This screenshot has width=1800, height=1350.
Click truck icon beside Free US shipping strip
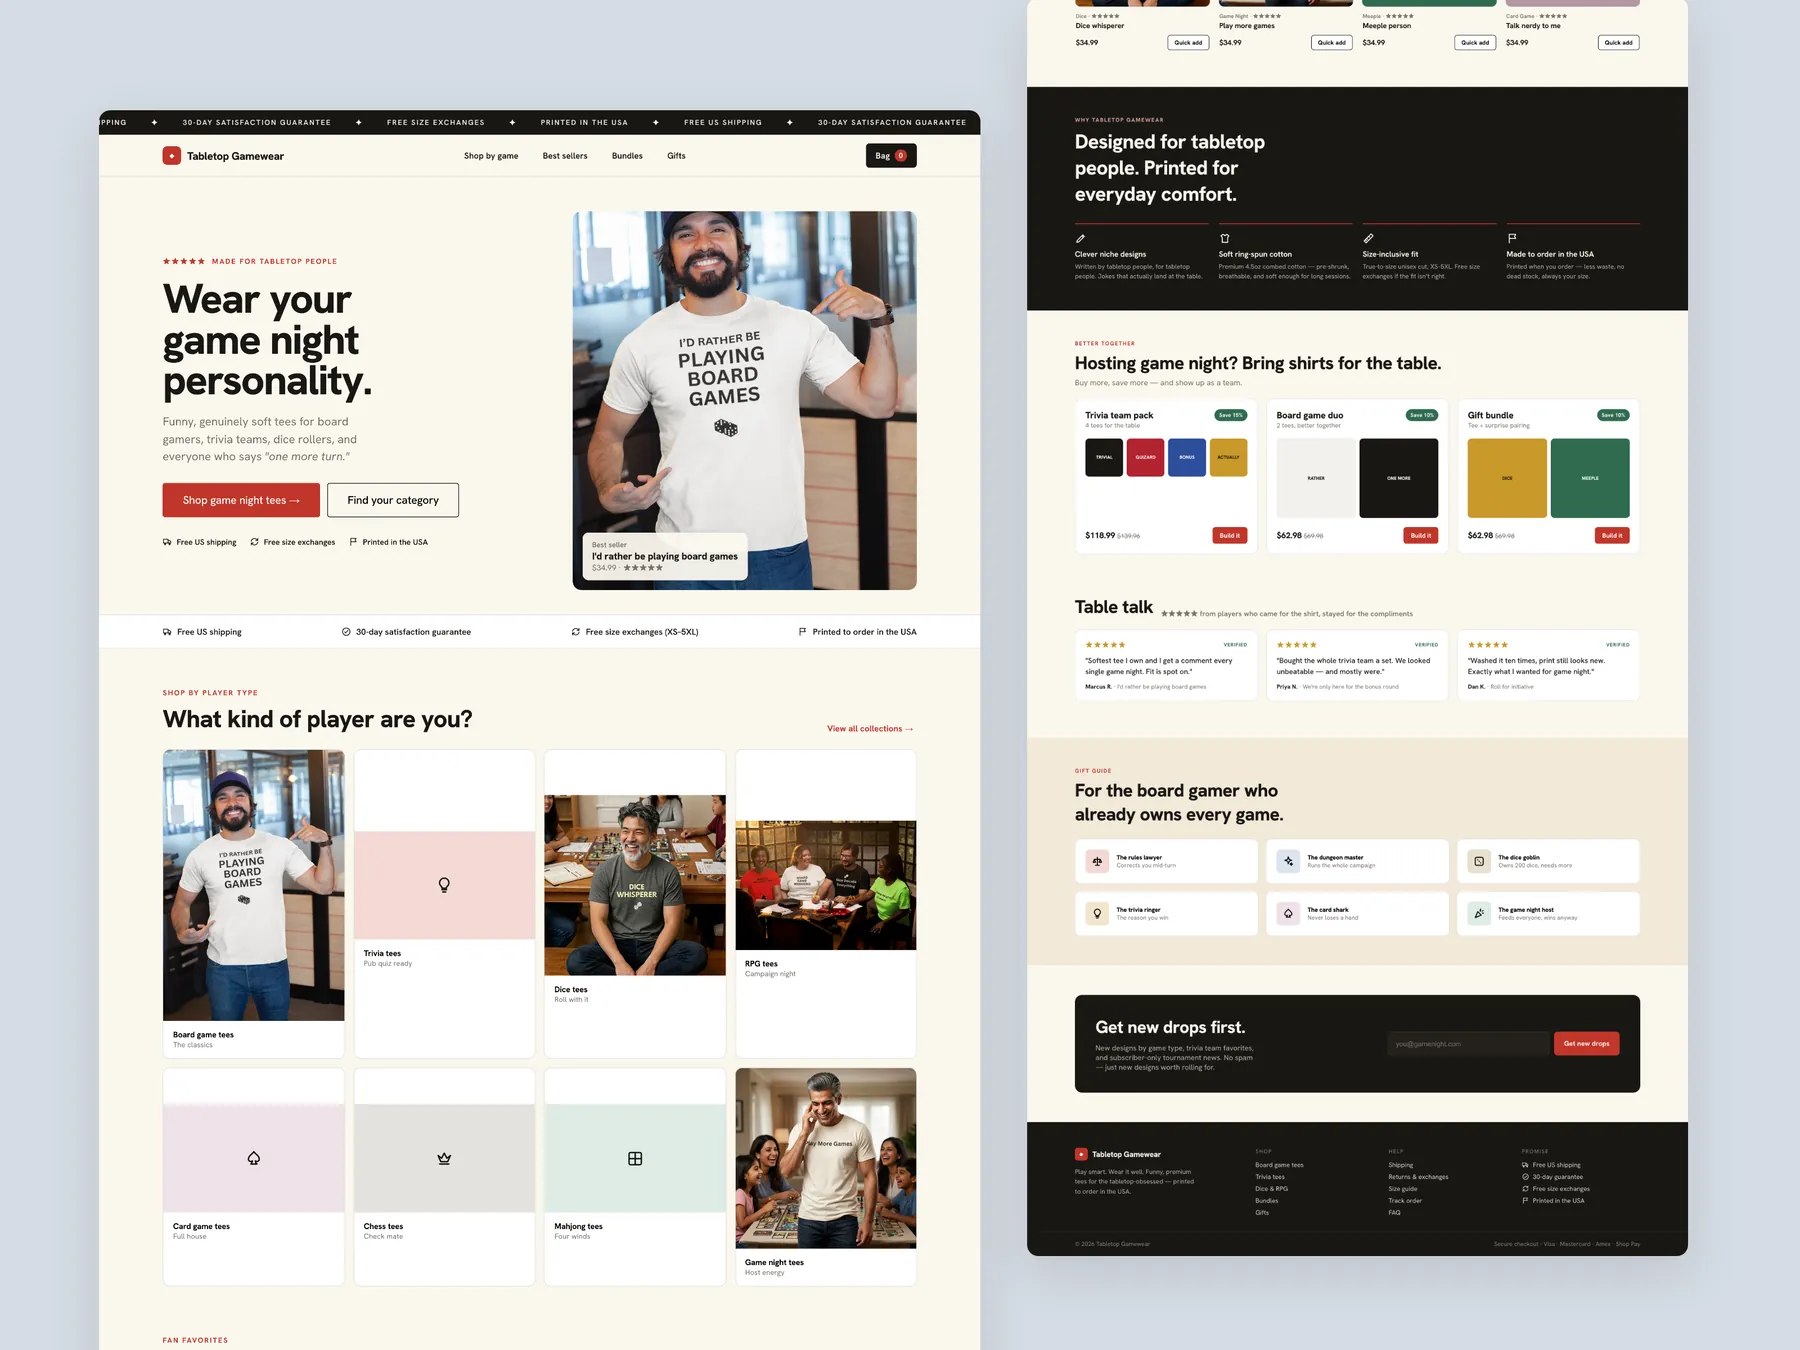pyautogui.click(x=167, y=632)
